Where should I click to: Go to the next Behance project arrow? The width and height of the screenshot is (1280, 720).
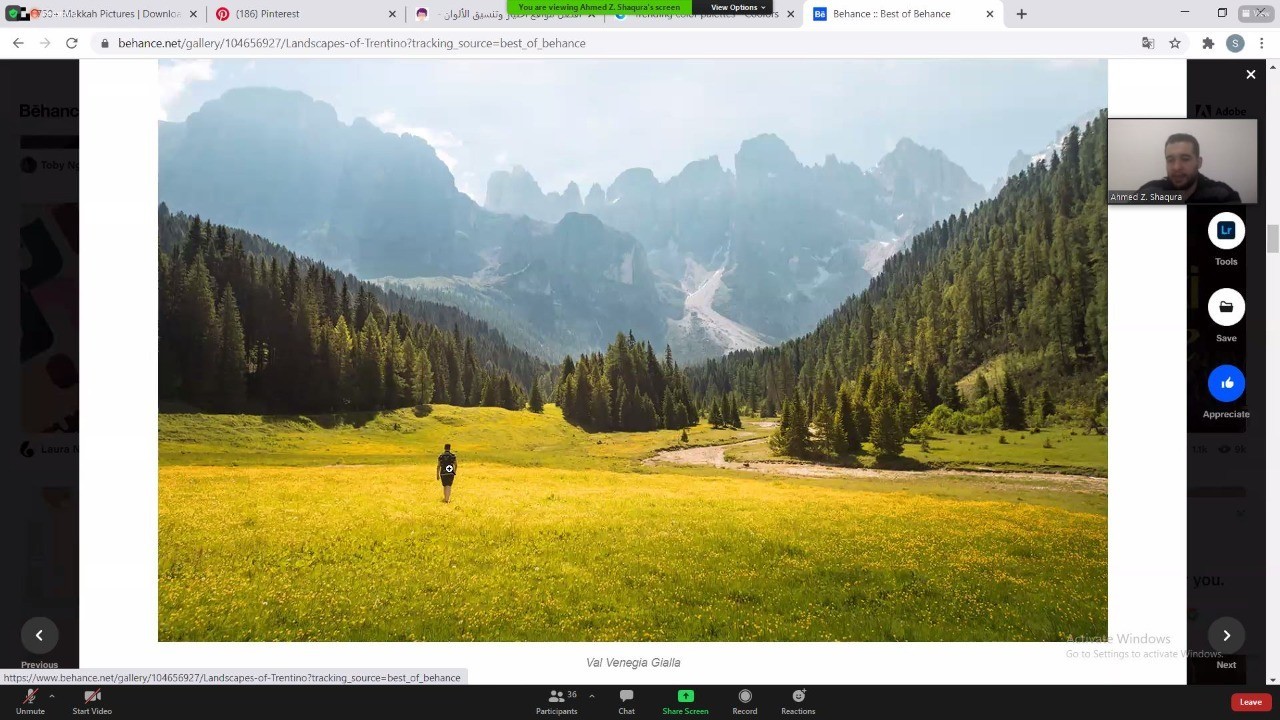coord(1226,635)
